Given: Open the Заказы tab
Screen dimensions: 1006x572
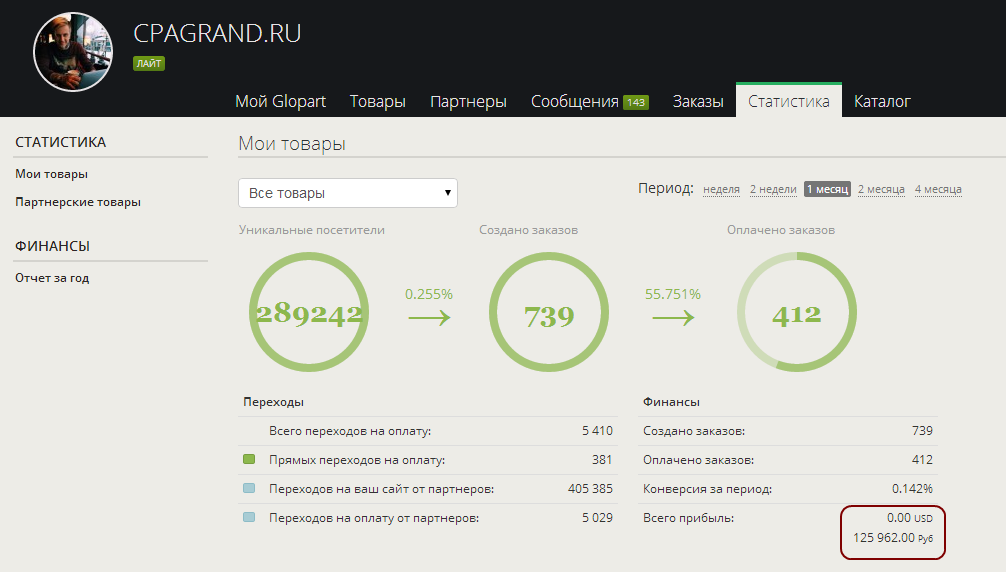Looking at the screenshot, I should tap(698, 101).
